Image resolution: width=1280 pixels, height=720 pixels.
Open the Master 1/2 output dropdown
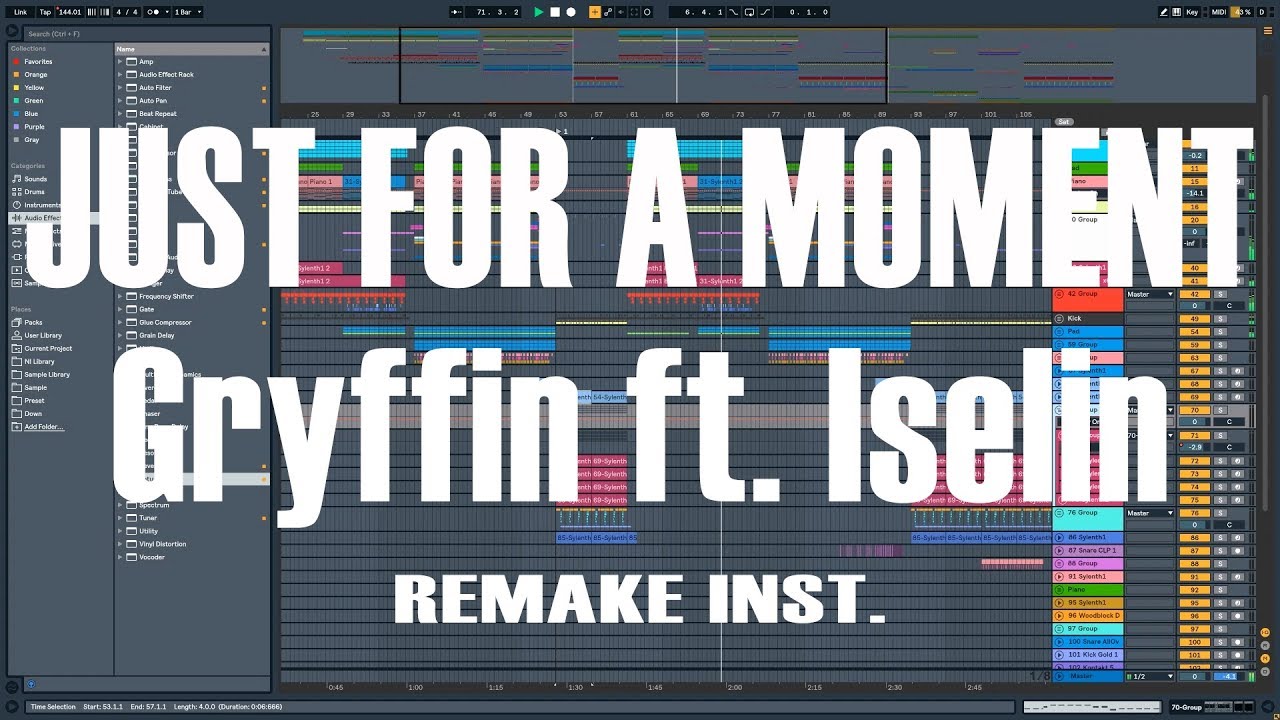[x=1150, y=676]
